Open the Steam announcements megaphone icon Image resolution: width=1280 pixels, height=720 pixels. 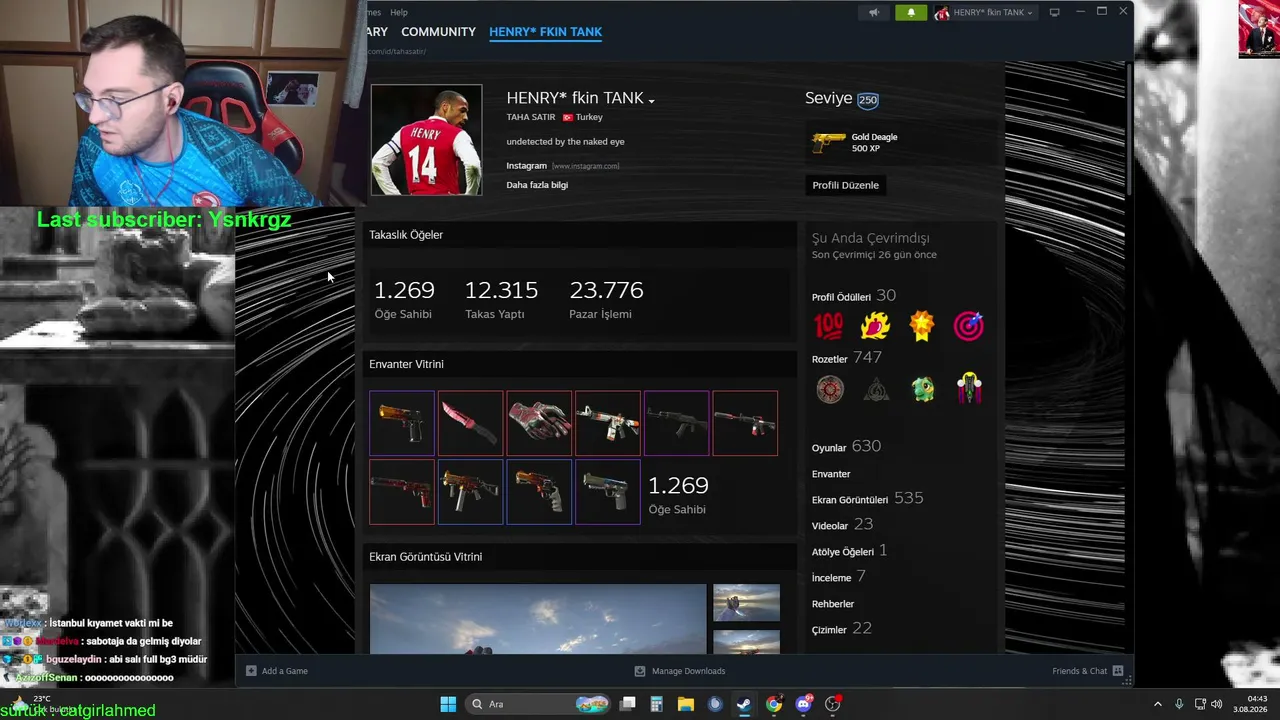pyautogui.click(x=874, y=13)
